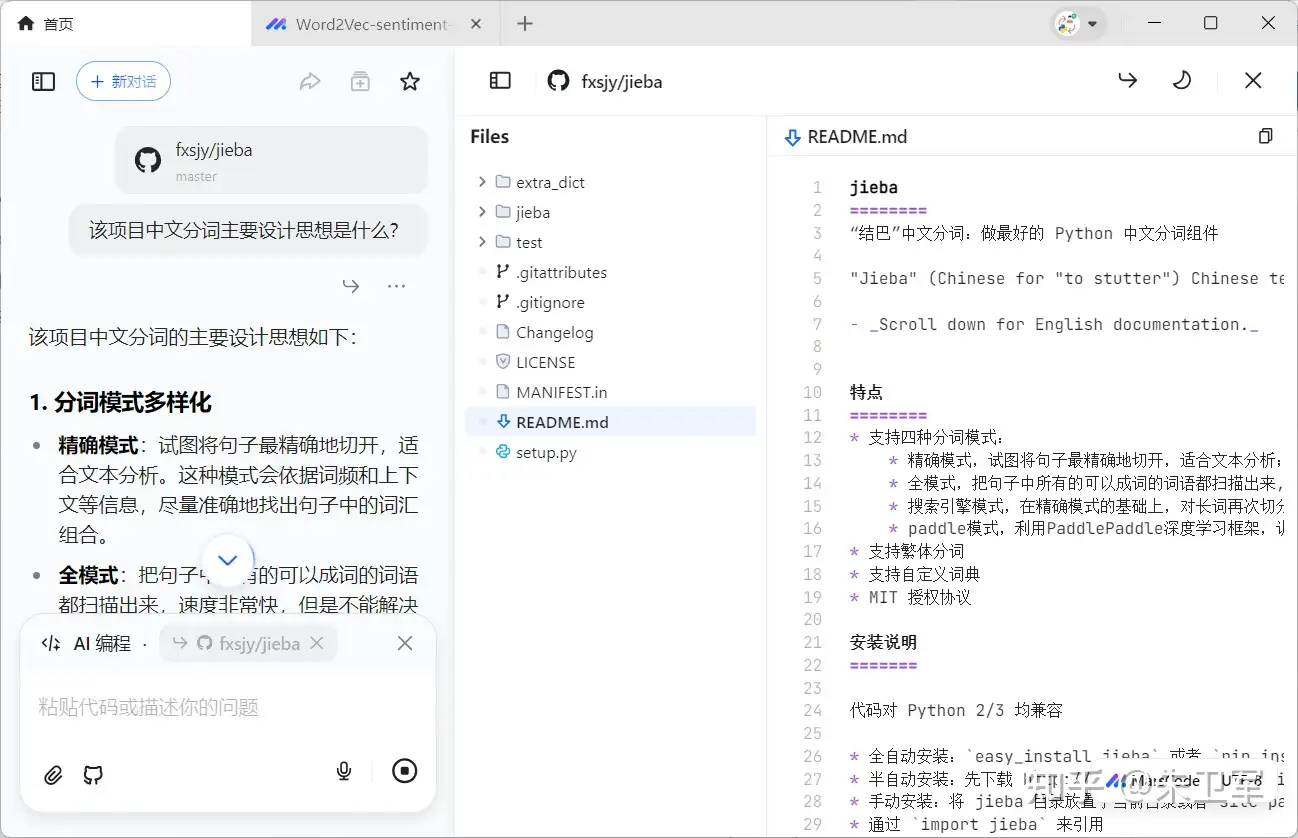Viewport: 1298px width, 838px height.
Task: Click line 1 text 'jieba' in the README
Action: click(874, 187)
